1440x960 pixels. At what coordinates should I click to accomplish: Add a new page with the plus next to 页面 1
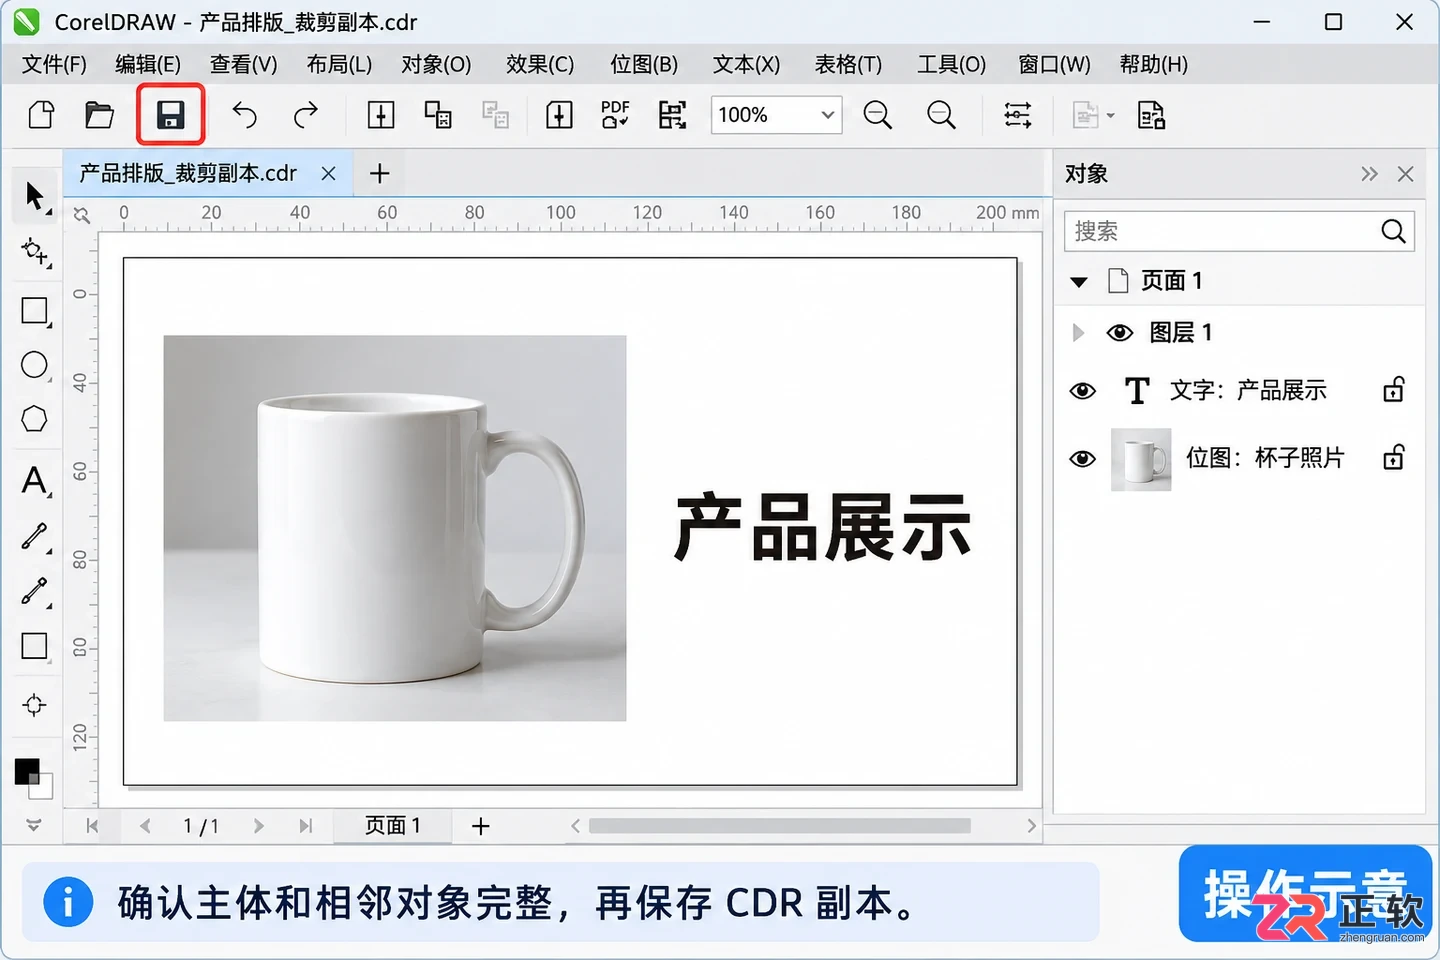point(481,826)
